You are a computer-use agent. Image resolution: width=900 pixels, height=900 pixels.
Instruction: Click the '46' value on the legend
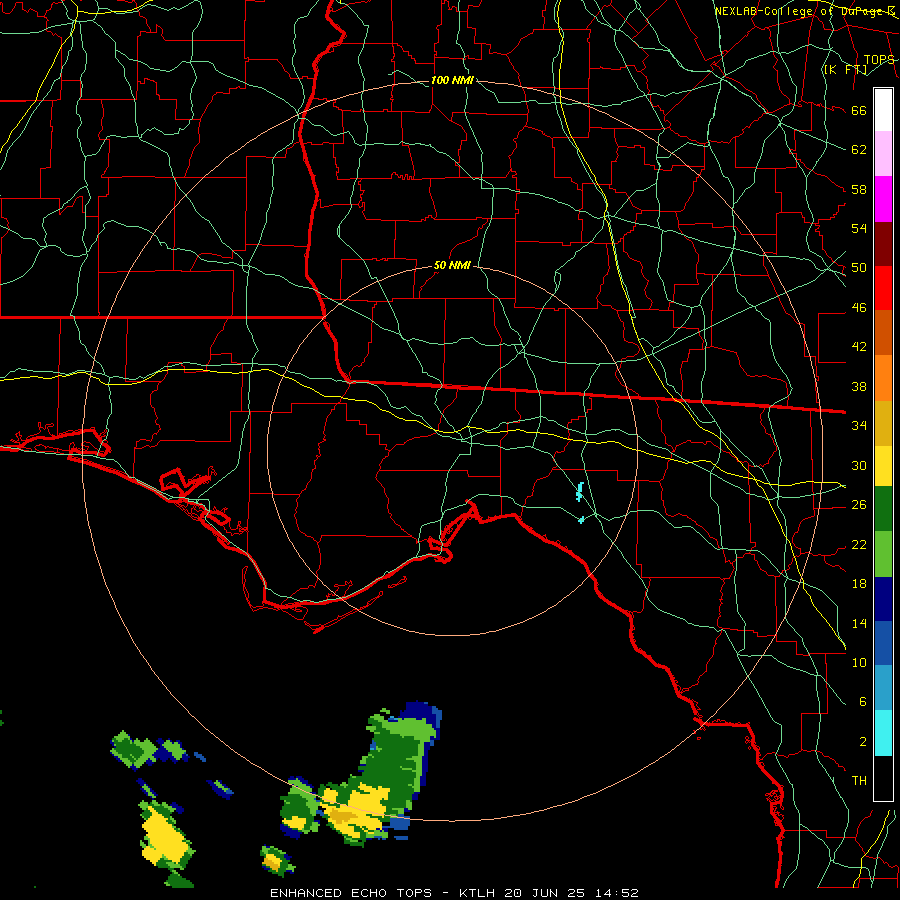click(x=859, y=307)
